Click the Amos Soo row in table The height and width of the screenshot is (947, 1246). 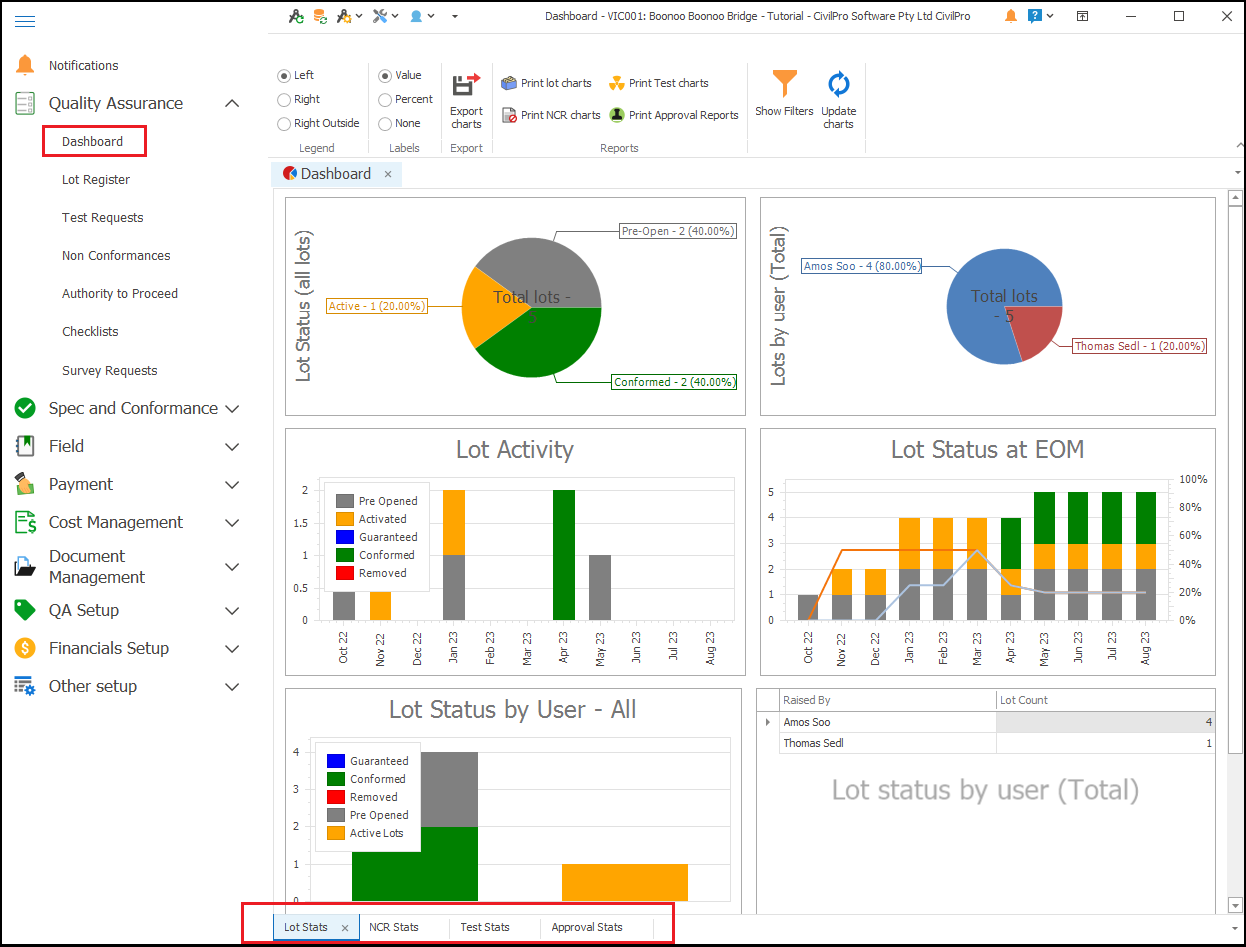(x=985, y=722)
